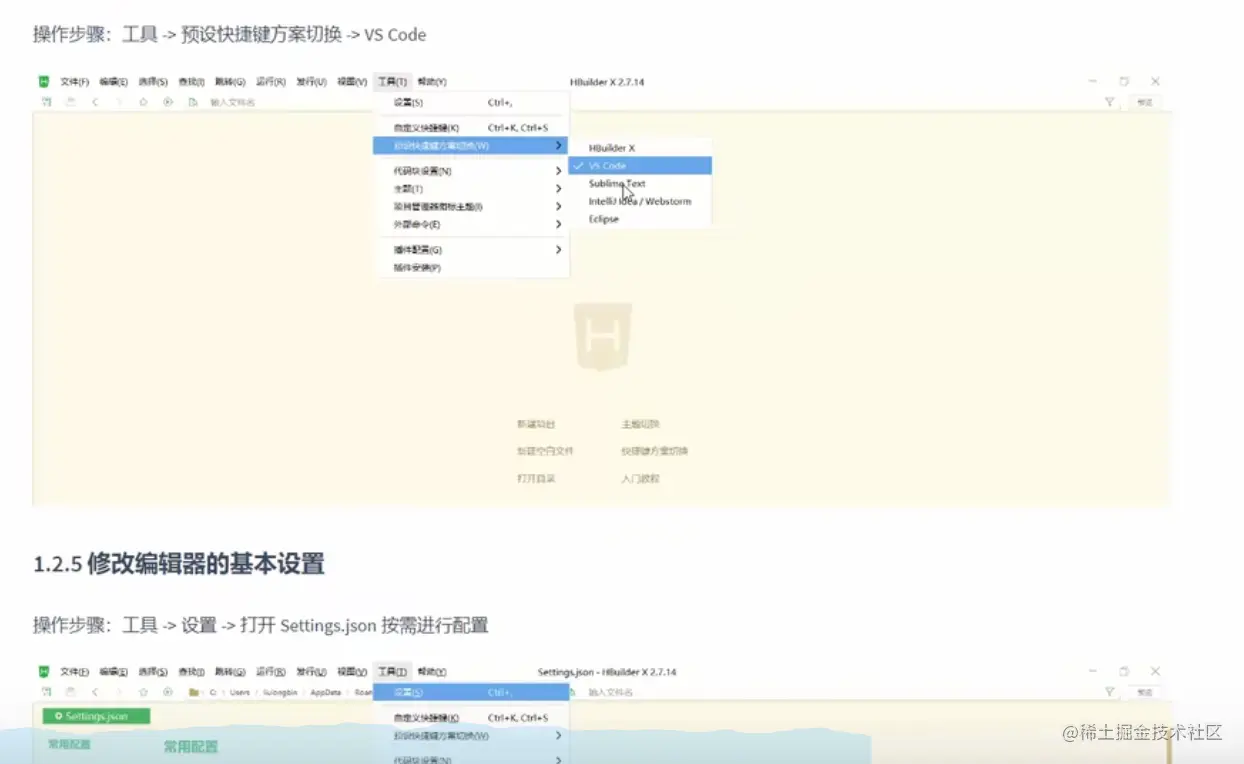Select the green Settings.json editor tab
1244x764 pixels.
pyautogui.click(x=96, y=716)
